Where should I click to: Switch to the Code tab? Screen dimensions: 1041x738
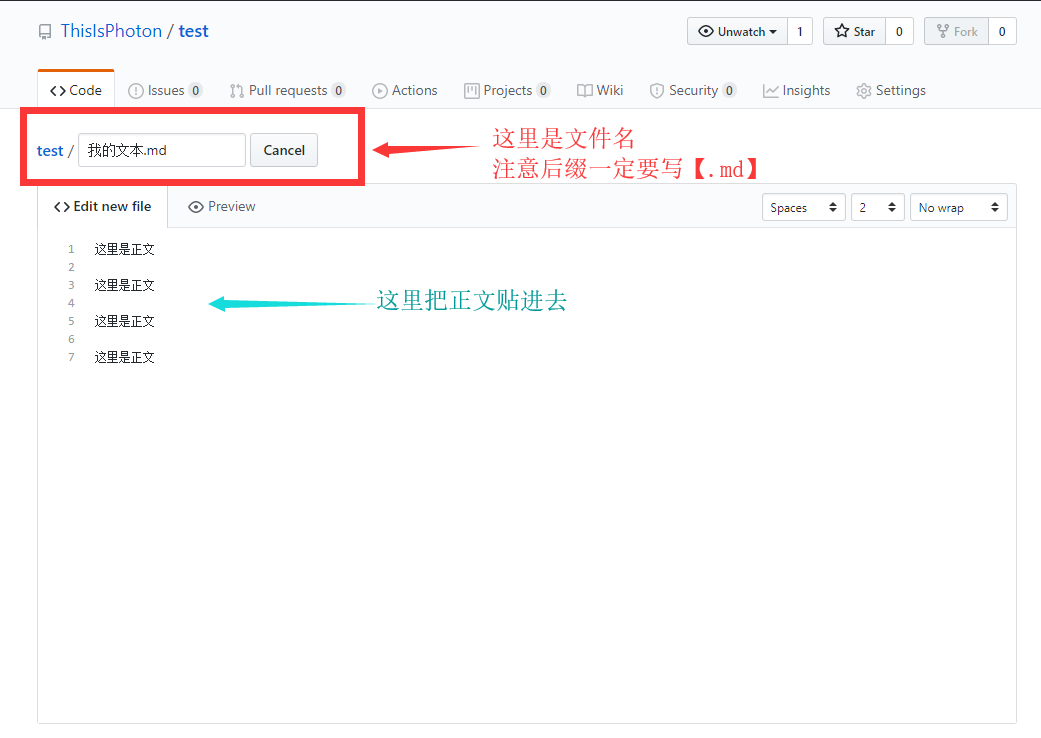(x=76, y=90)
